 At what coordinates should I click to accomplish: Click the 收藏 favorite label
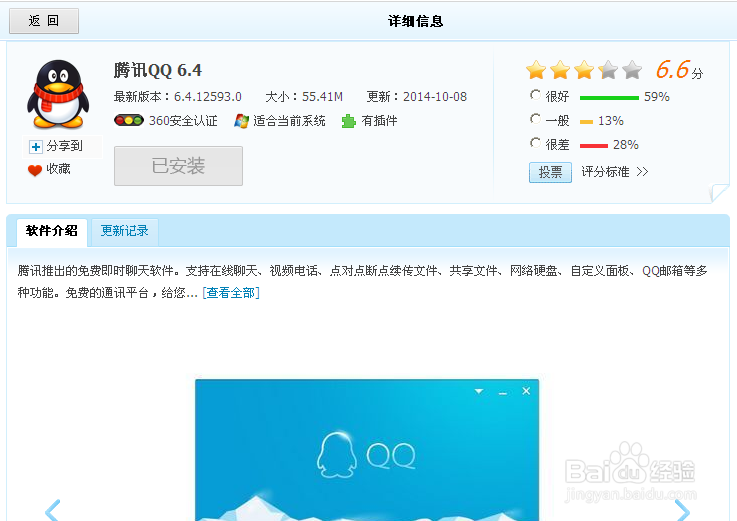[x=58, y=169]
